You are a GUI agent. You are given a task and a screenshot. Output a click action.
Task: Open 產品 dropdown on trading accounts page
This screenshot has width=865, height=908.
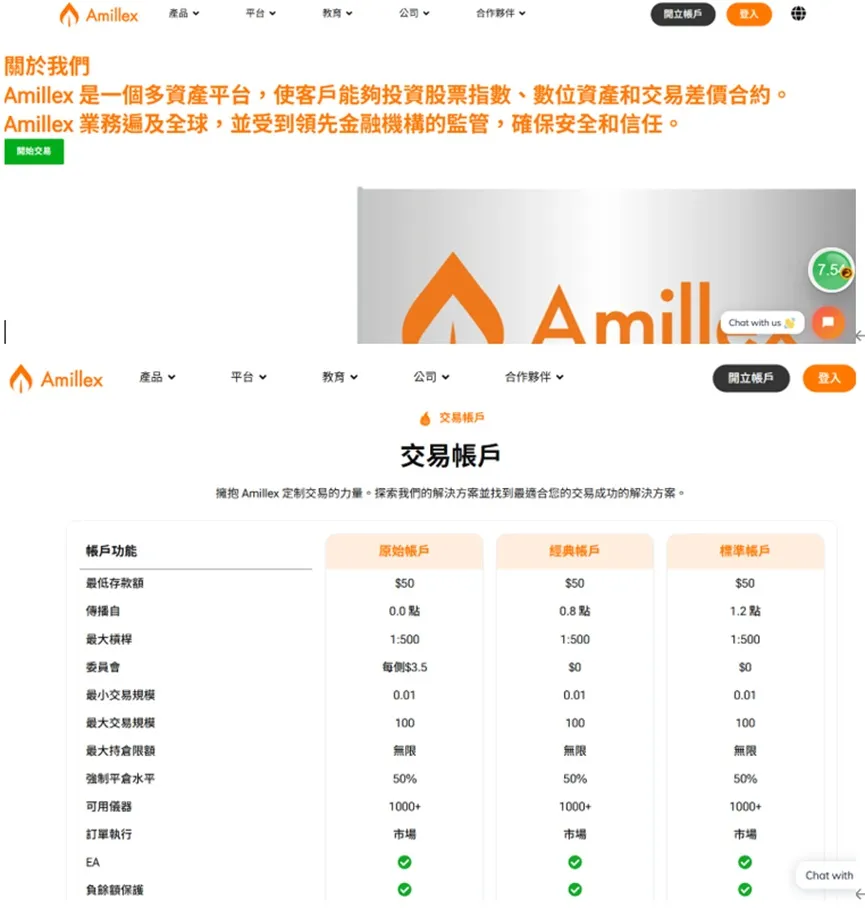click(x=157, y=377)
